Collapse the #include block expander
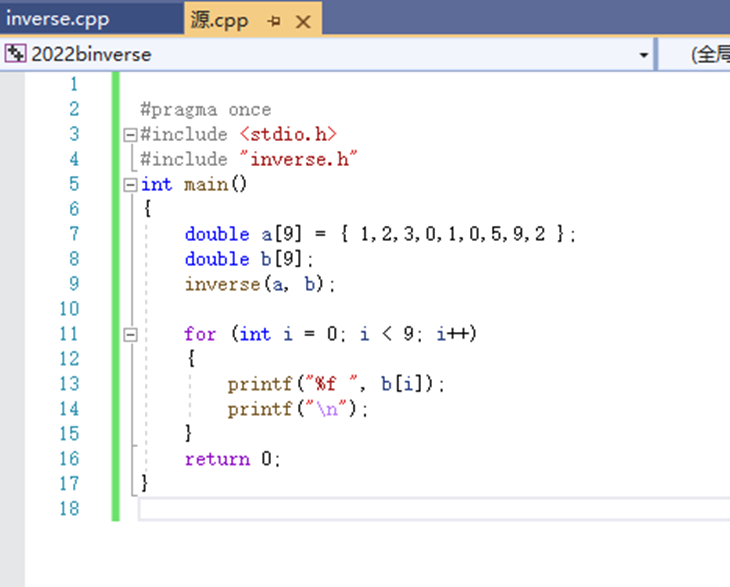 click(130, 135)
